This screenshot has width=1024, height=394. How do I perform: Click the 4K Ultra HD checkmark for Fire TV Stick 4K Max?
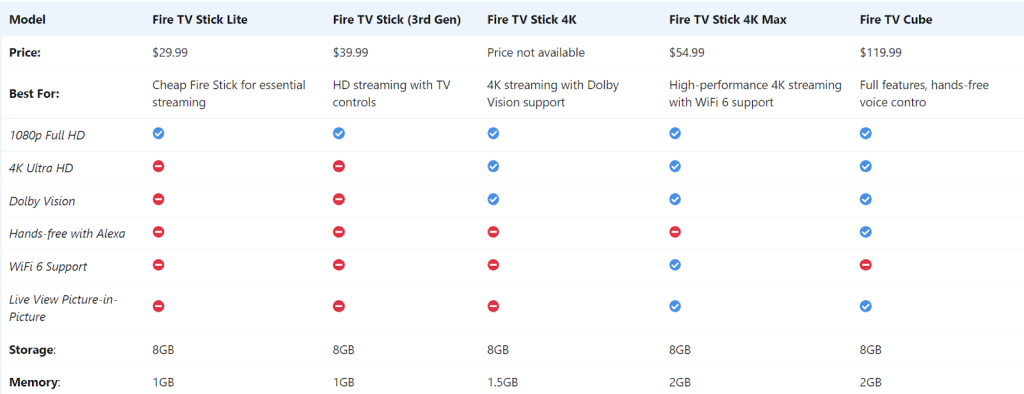point(675,167)
